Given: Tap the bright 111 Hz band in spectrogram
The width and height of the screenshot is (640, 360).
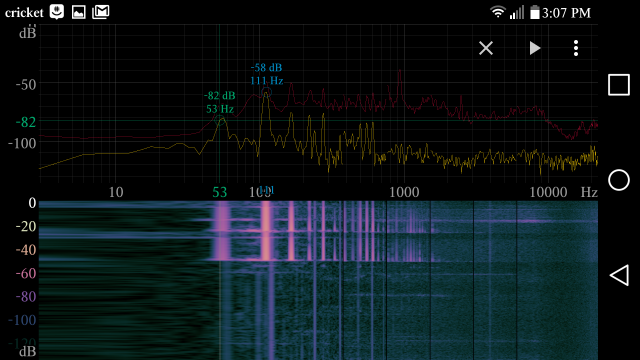Looking at the screenshot, I should point(266,231).
